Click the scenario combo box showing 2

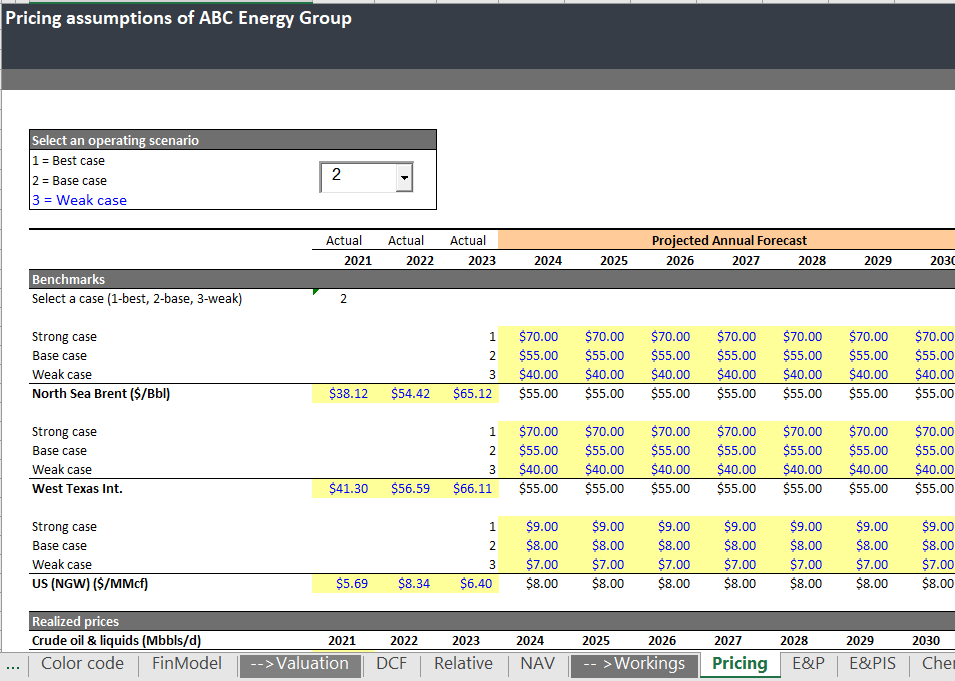[x=360, y=176]
